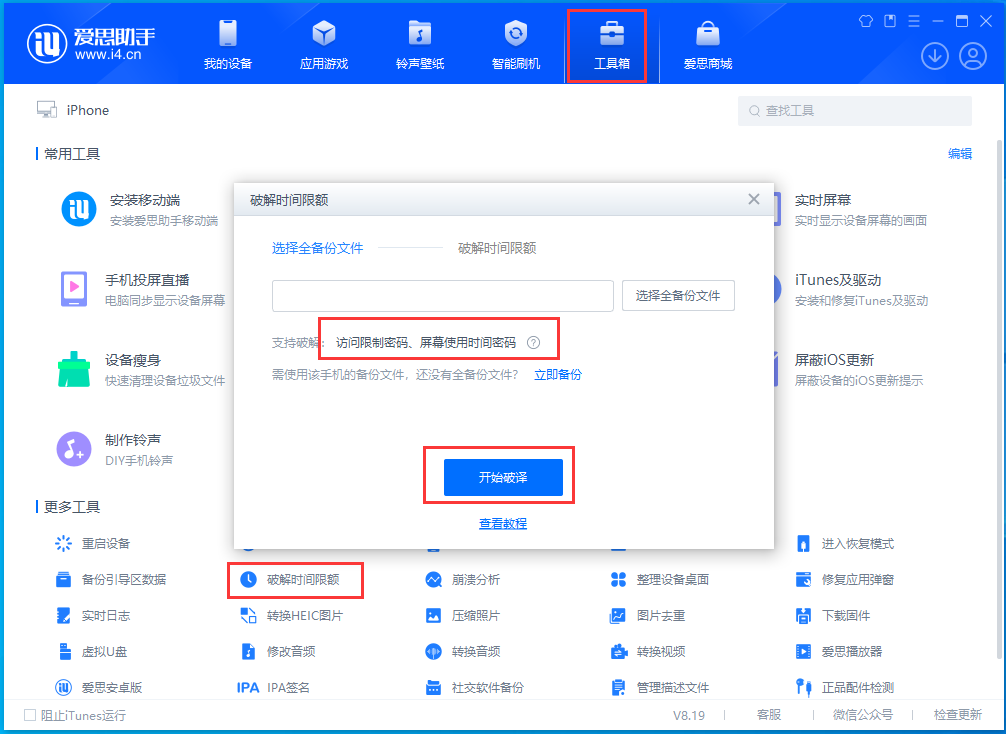Click the 立即备份 backup link
Screen dimensions: 1006x734
(557, 372)
